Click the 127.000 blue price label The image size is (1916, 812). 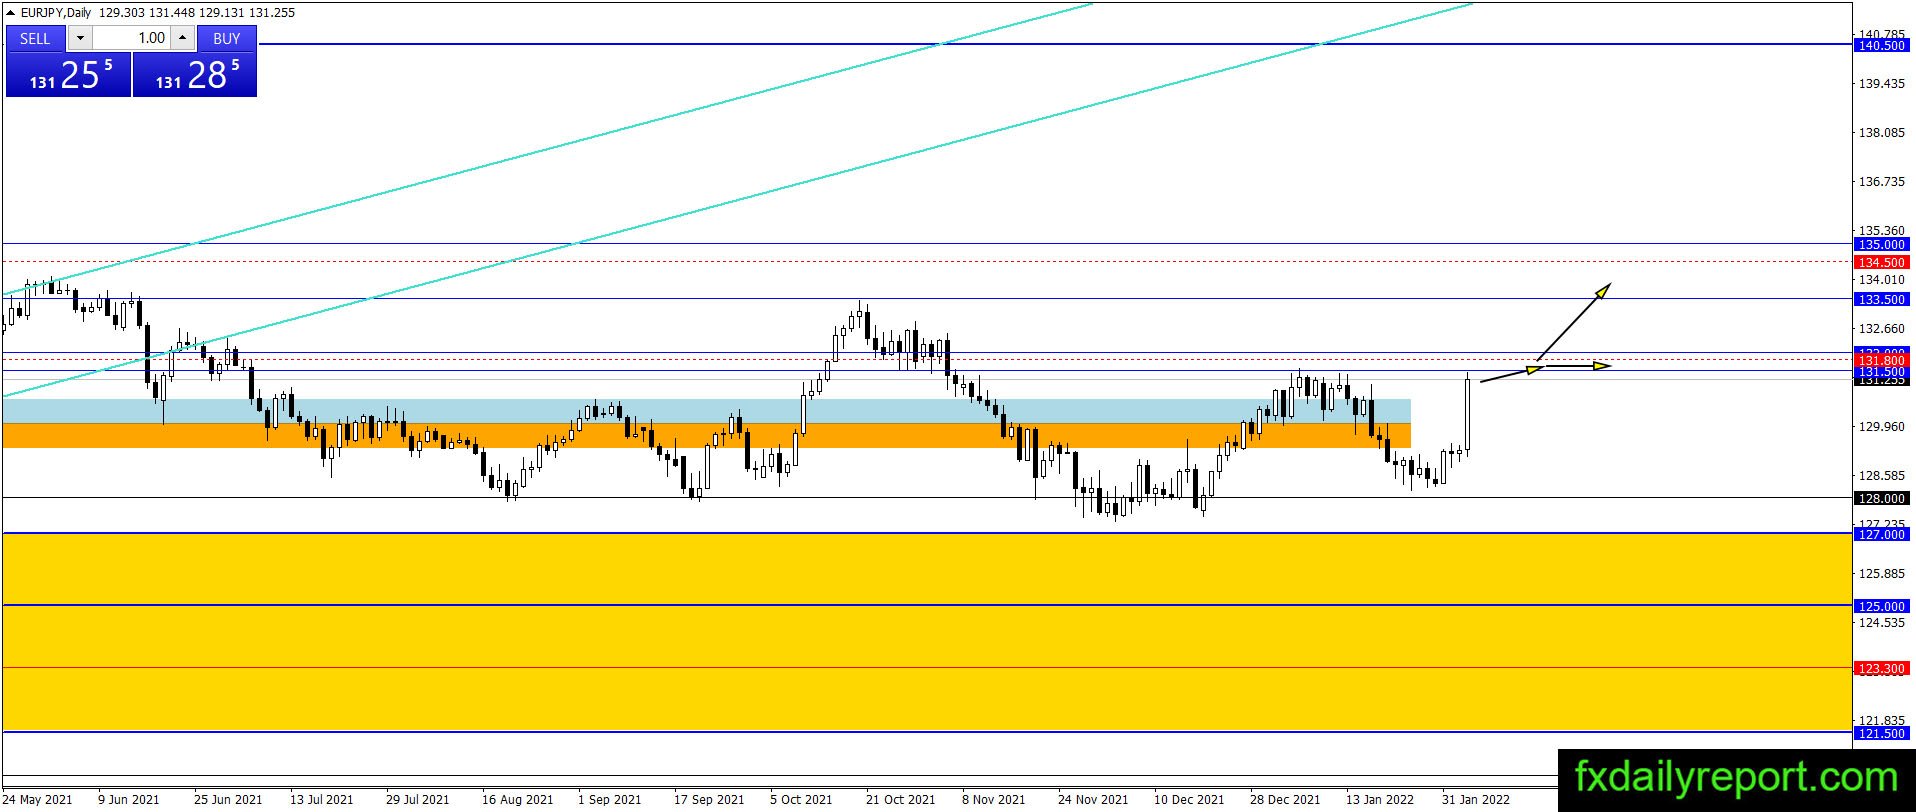point(1880,535)
